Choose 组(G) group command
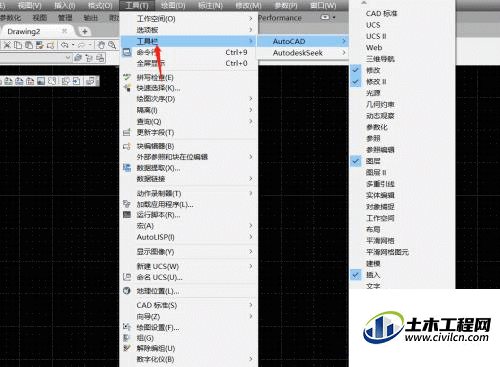Screen dimensions: 500x367 pyautogui.click(x=188, y=338)
